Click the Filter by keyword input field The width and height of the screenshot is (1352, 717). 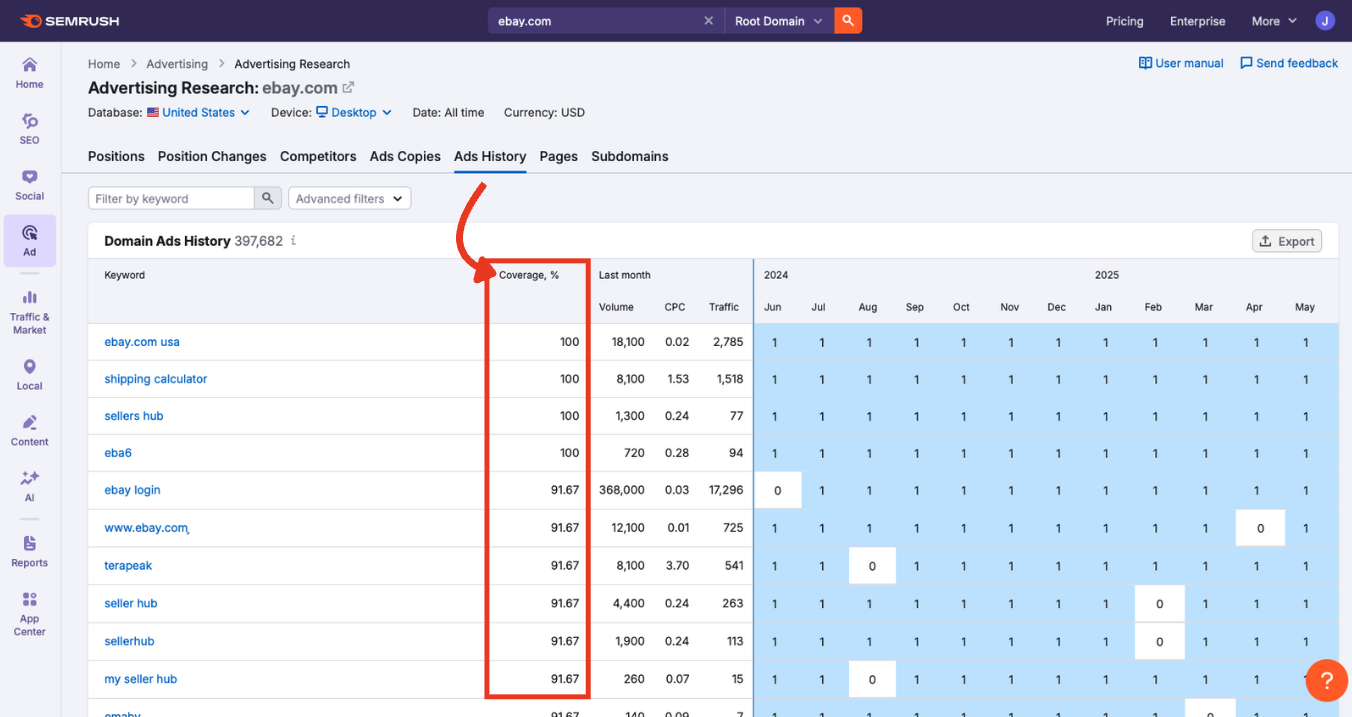(x=170, y=198)
